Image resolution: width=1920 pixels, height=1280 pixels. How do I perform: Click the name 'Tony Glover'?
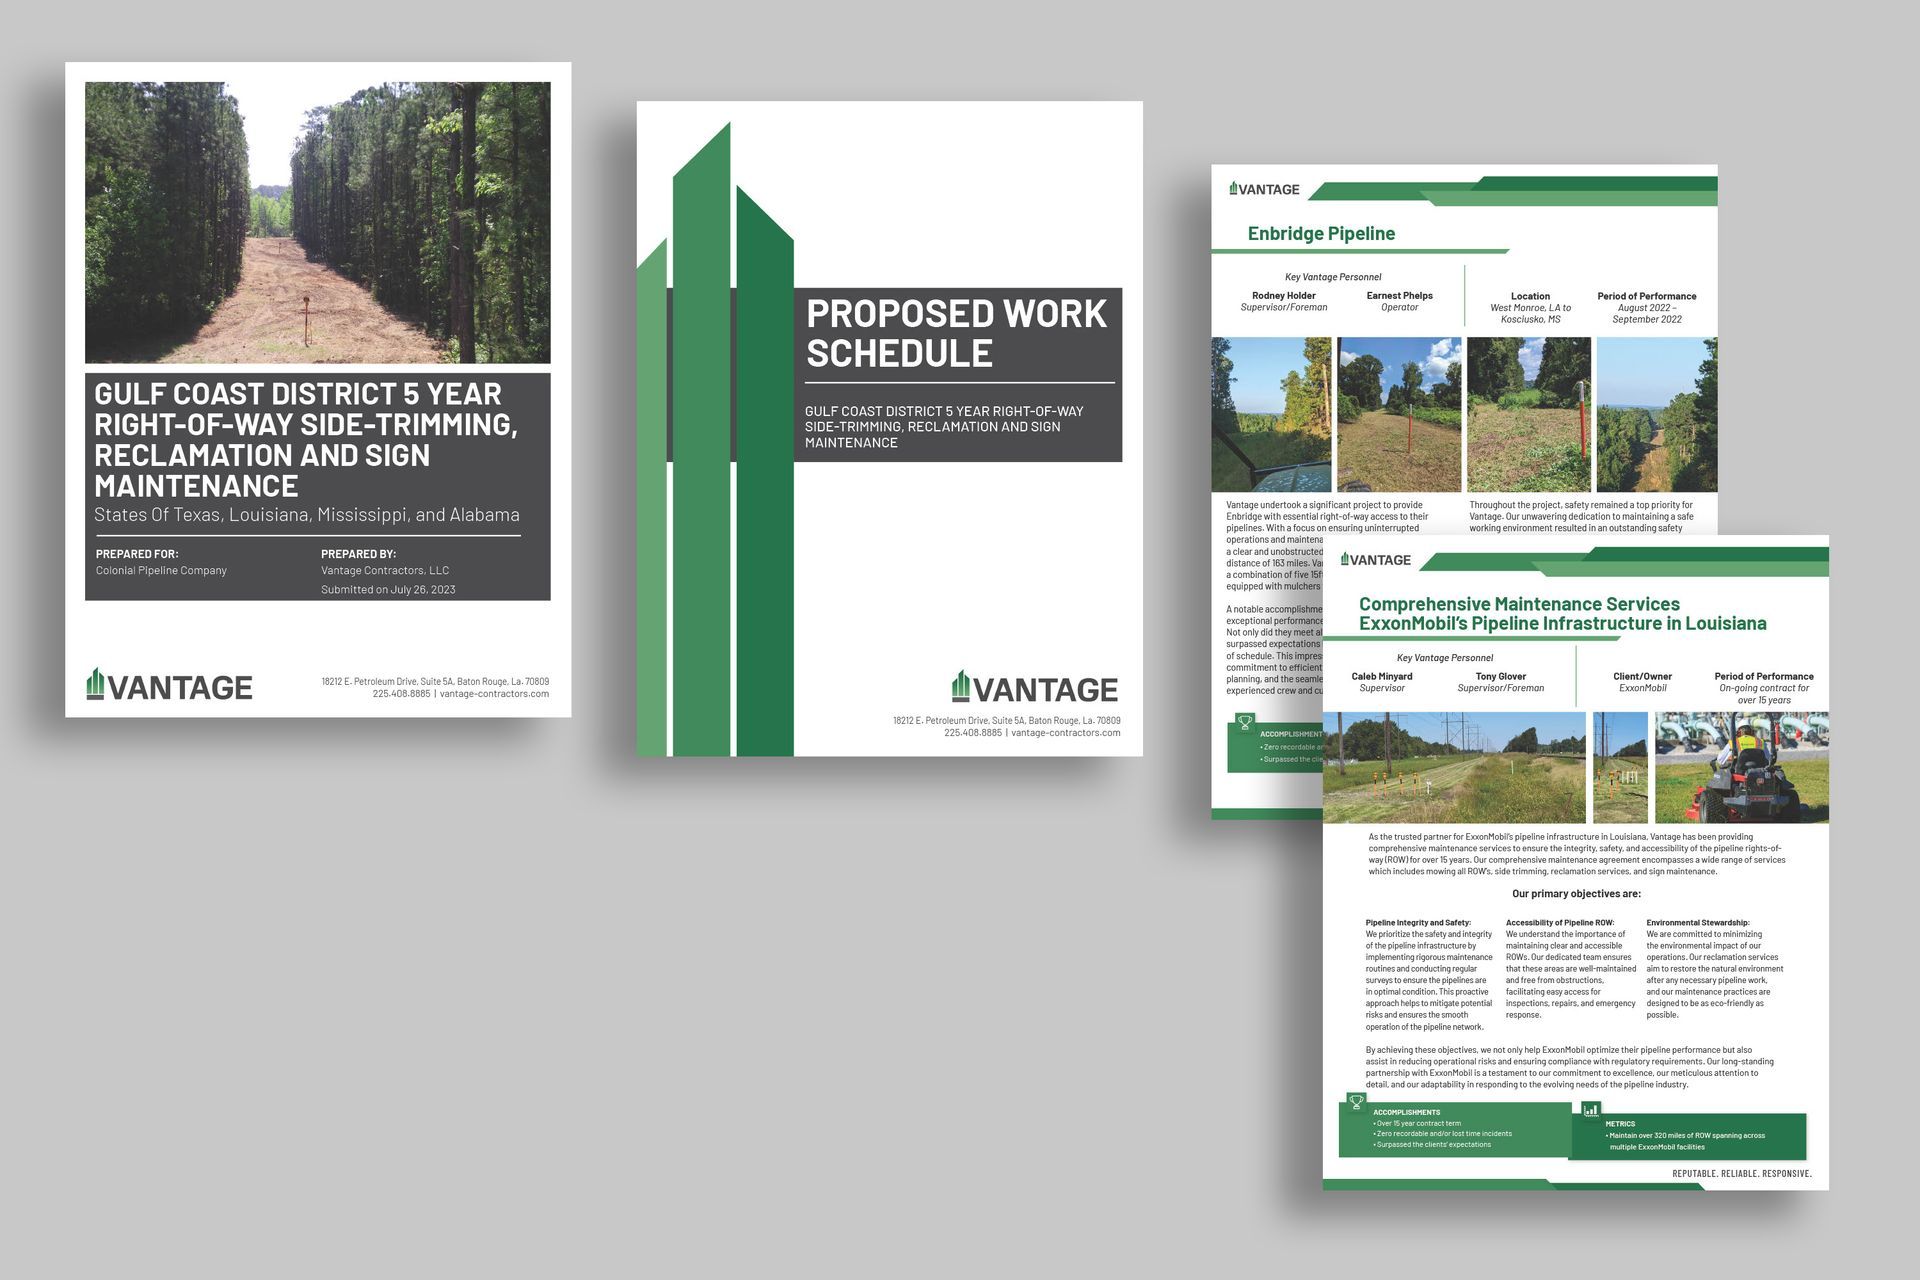coord(1501,677)
